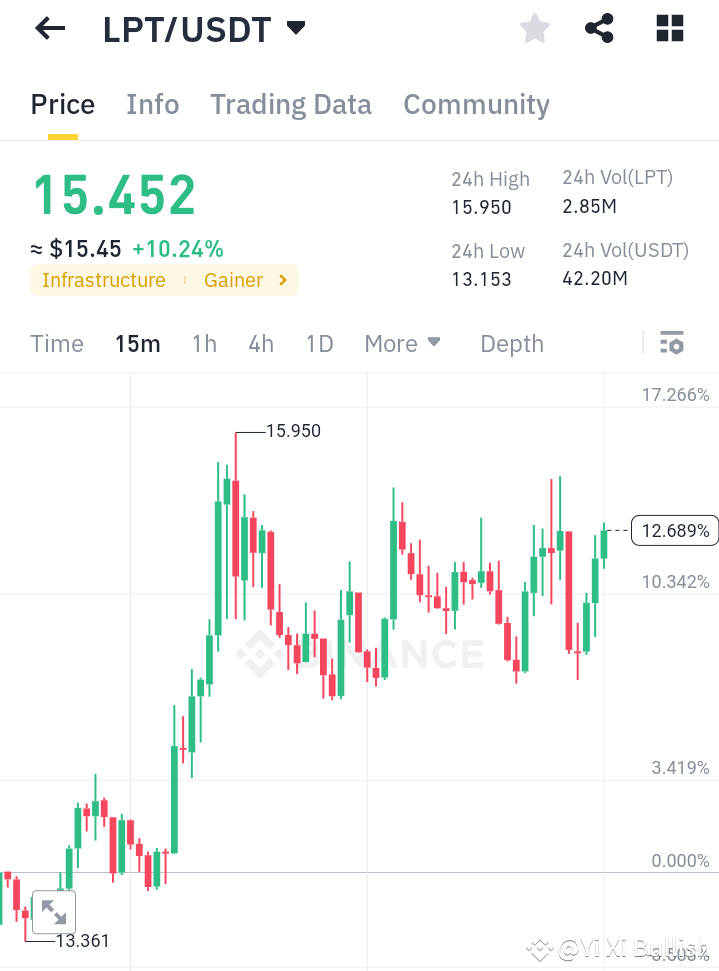Viewport: 719px width, 971px height.
Task: Open the Depth view
Action: [x=511, y=343]
